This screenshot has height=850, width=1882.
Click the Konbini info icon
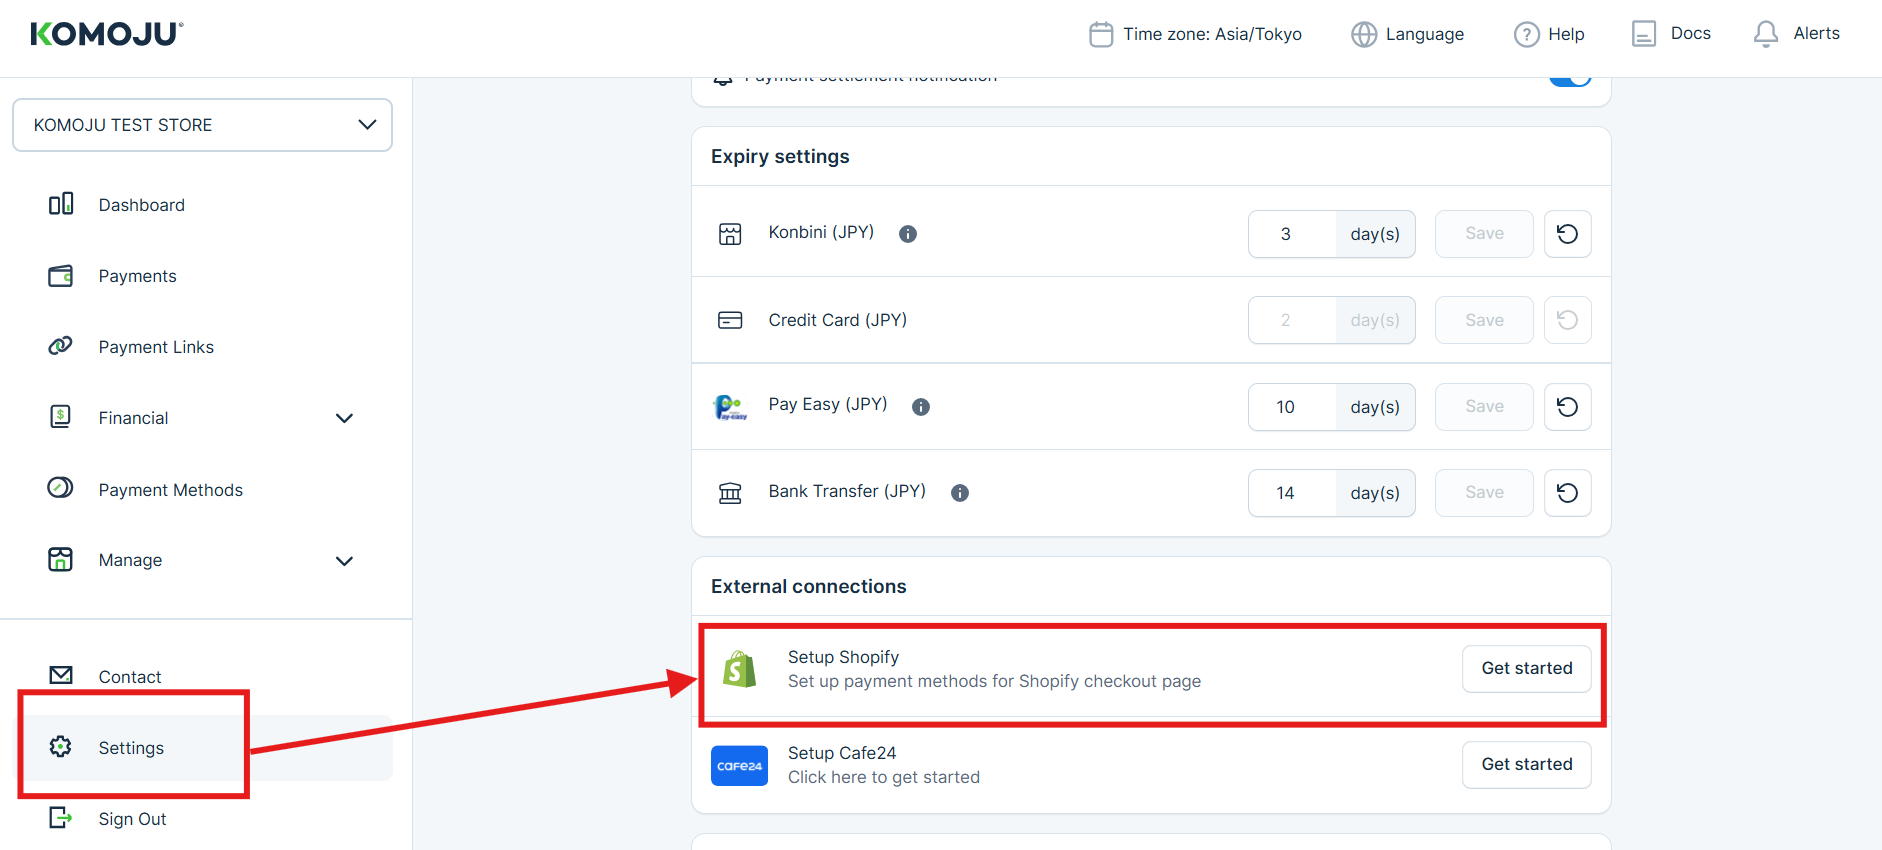coord(908,234)
